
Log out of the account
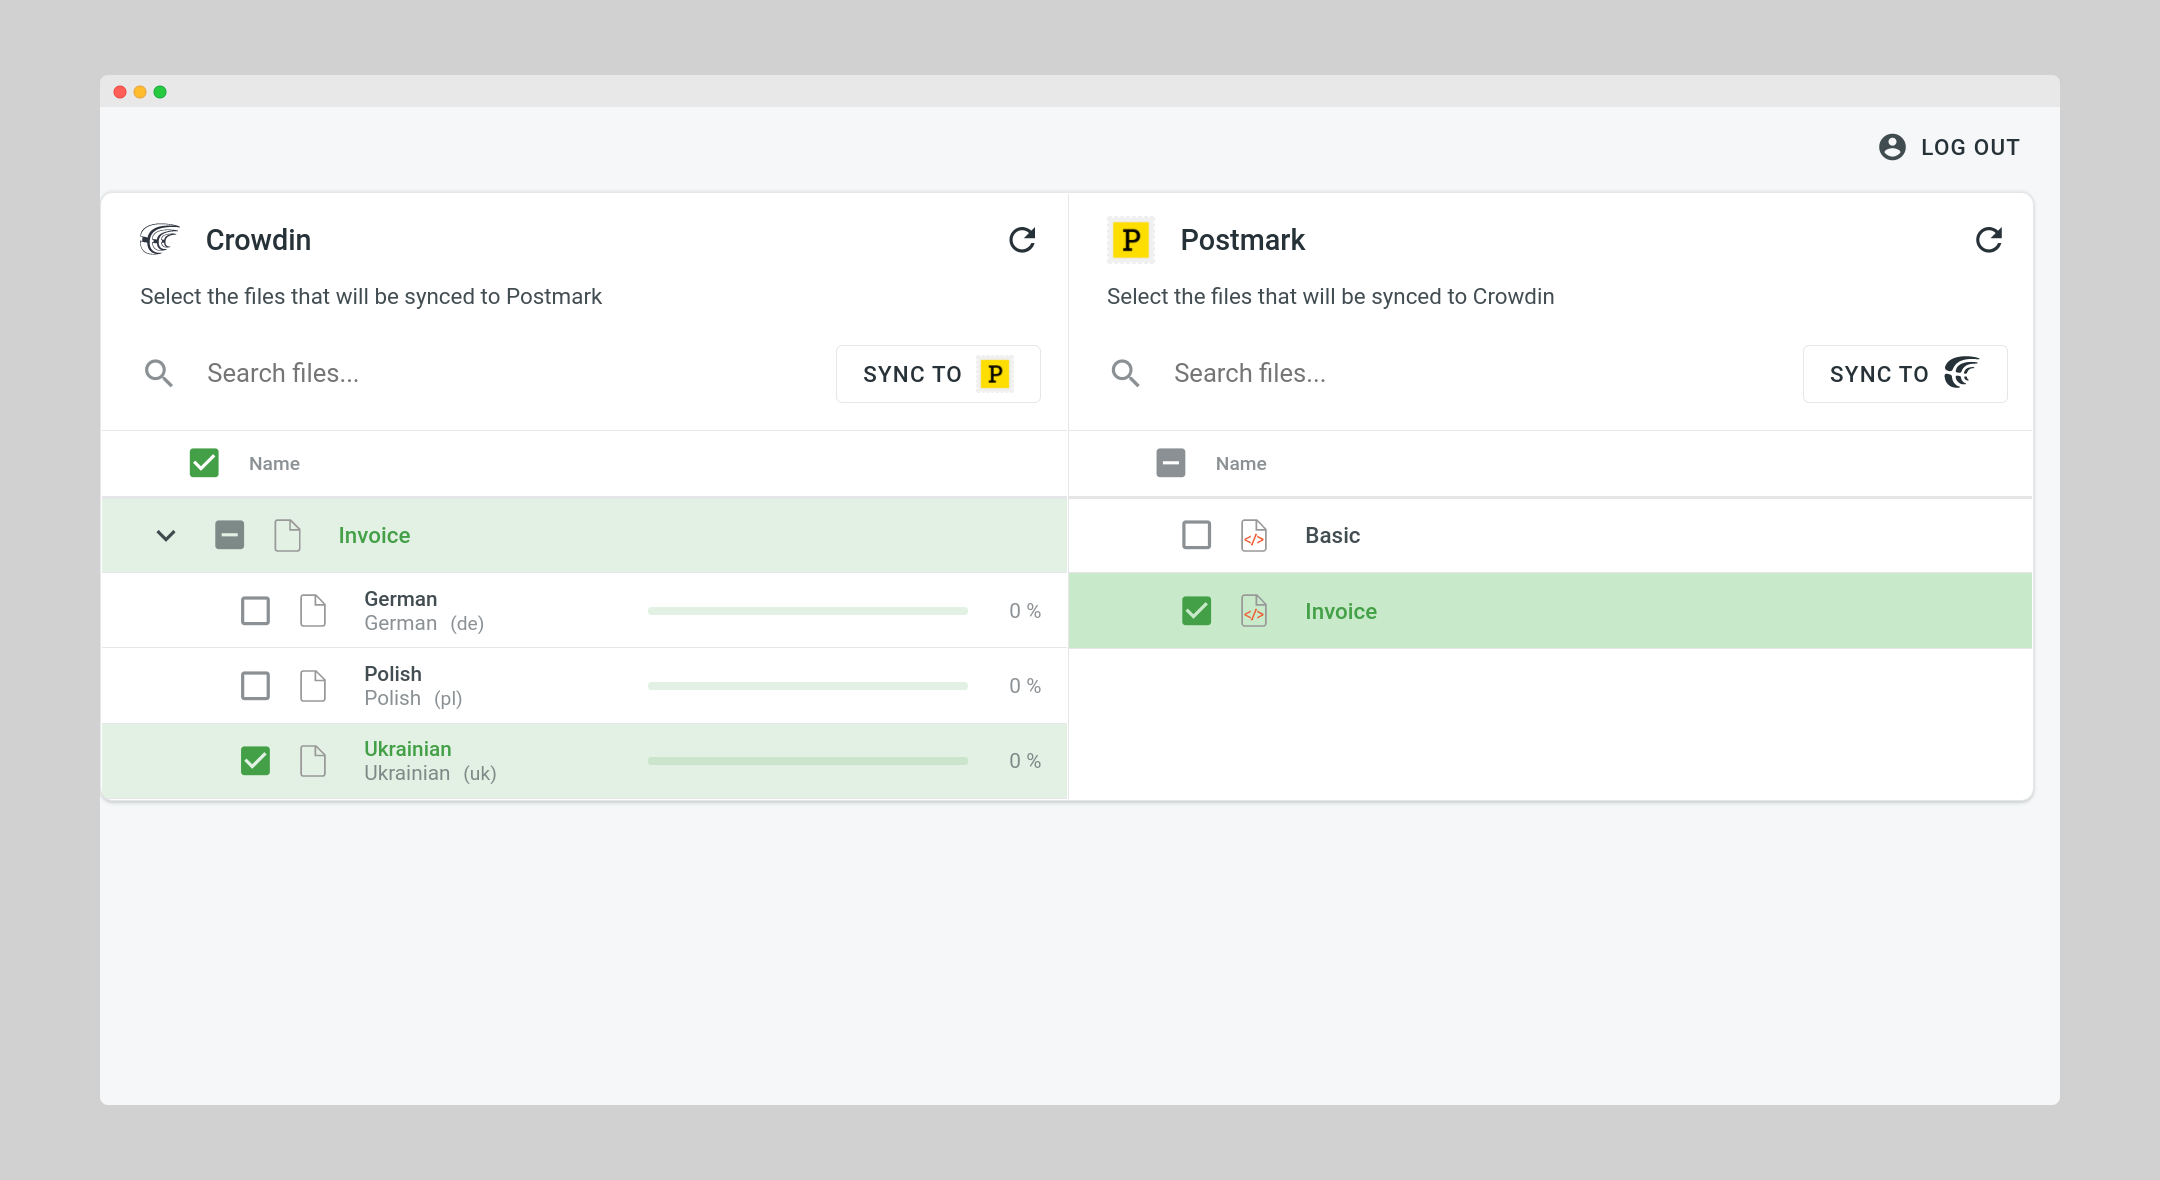[1949, 147]
